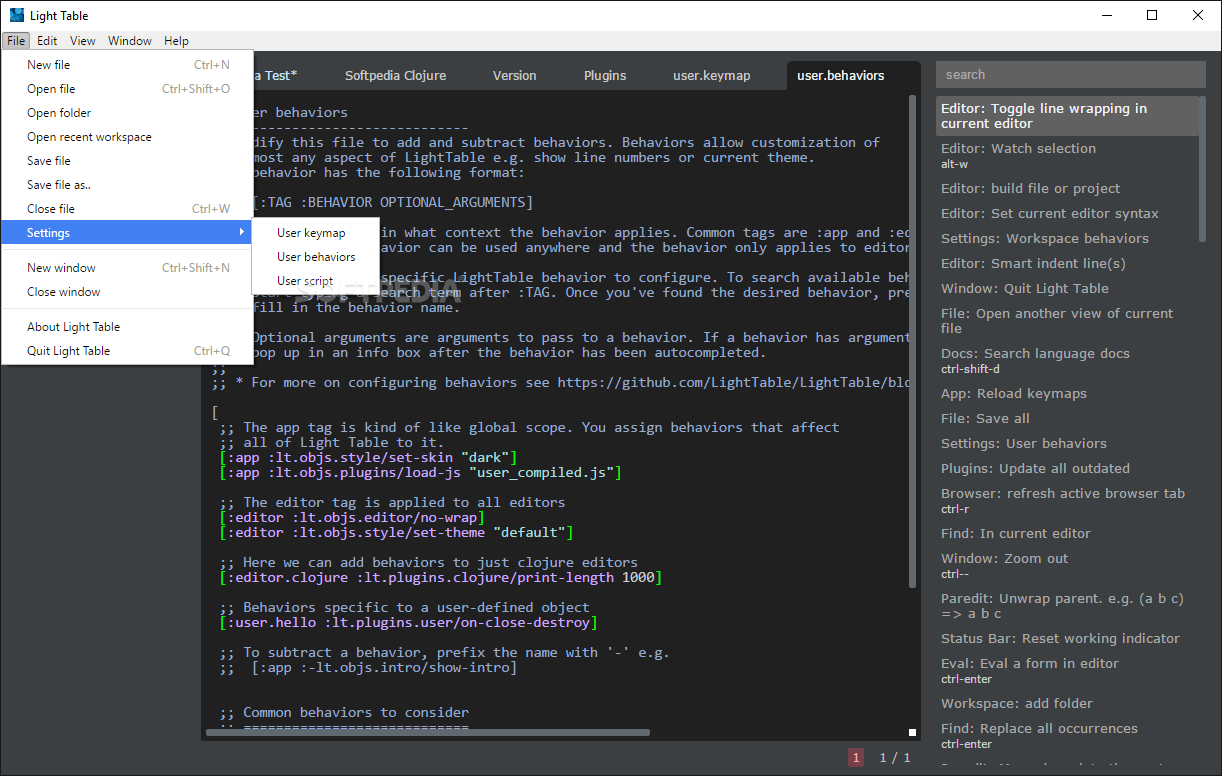
Task: Run Eval: Eval a form in editor
Action: (x=1068, y=670)
